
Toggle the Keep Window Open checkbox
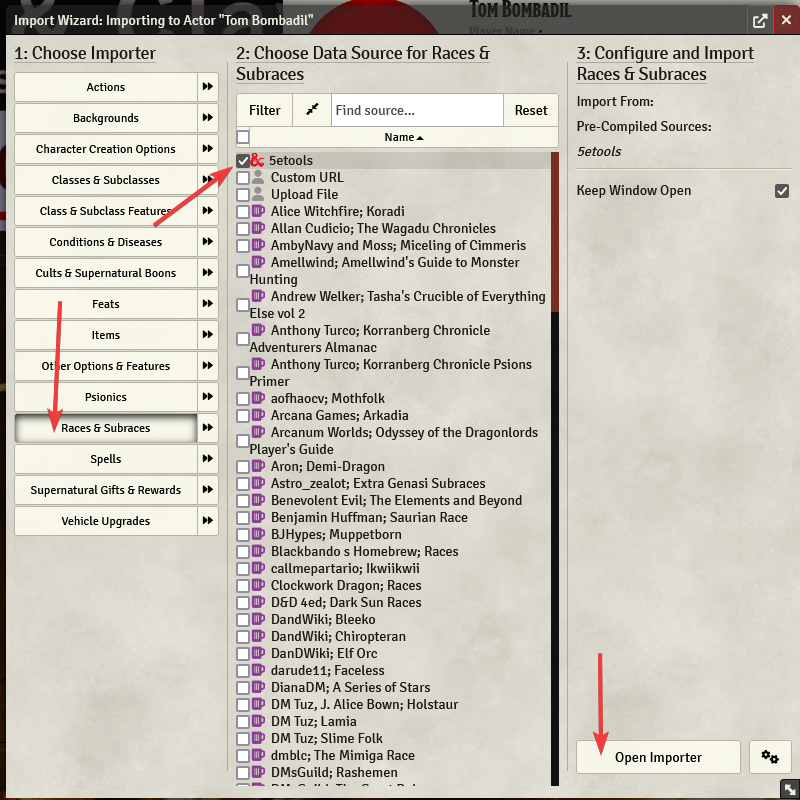click(x=782, y=191)
